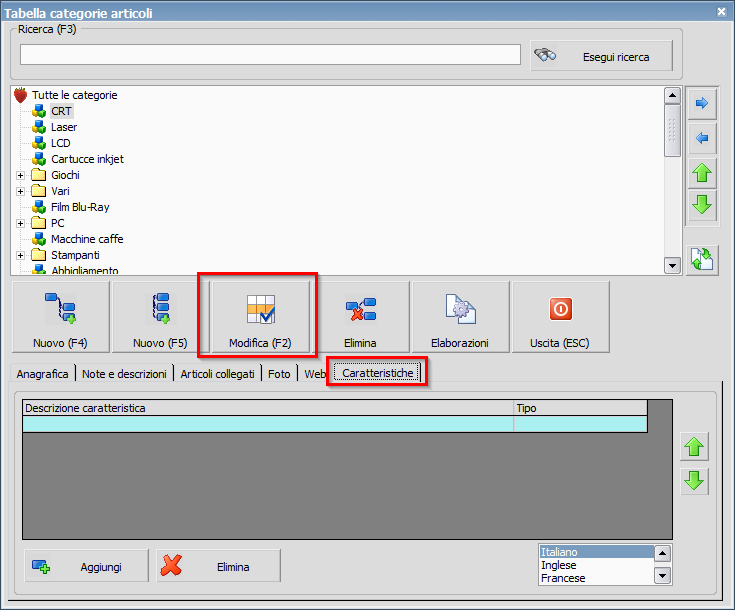Switch to the Note e descrizioni tab
The width and height of the screenshot is (735, 610).
coord(124,374)
